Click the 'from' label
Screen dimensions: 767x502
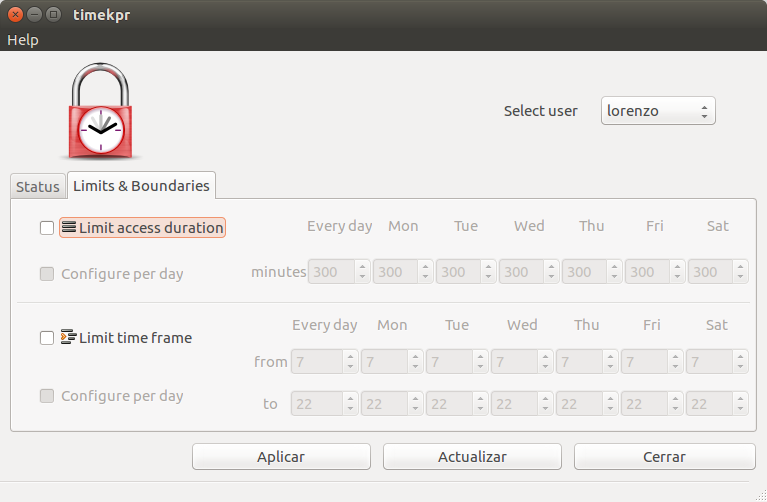[x=271, y=362]
